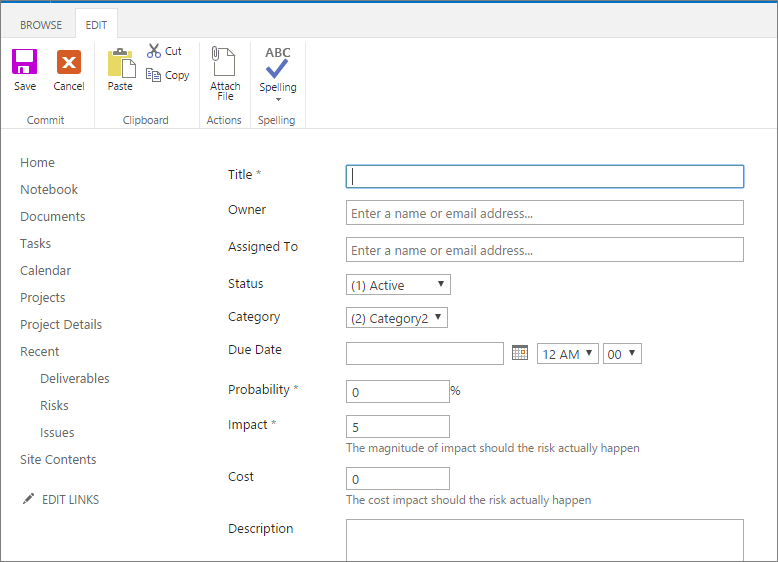
Task: Open Tasks in the left navigation
Action: point(35,244)
